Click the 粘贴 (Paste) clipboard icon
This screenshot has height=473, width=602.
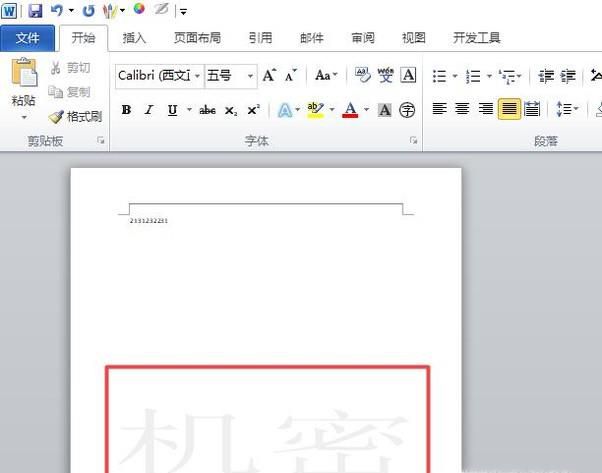pyautogui.click(x=24, y=72)
